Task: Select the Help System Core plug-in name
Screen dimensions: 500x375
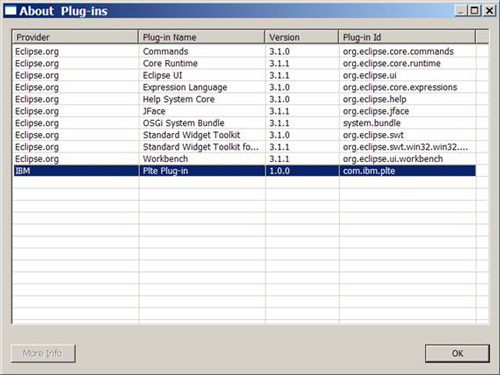Action: point(179,99)
